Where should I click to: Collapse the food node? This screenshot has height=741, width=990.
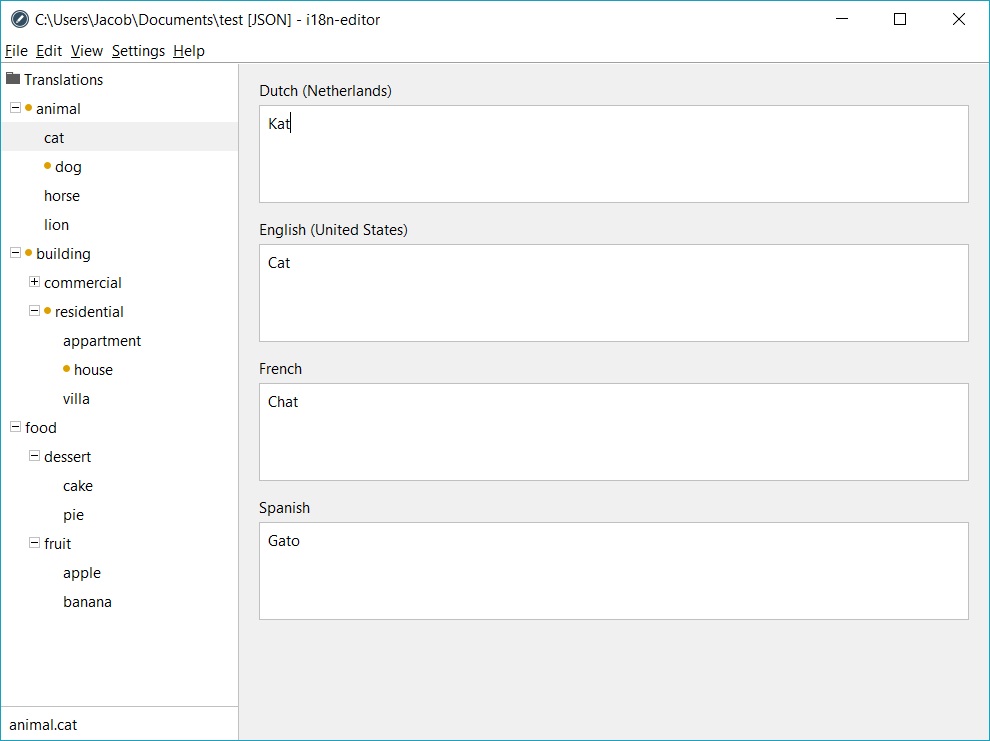point(16,427)
